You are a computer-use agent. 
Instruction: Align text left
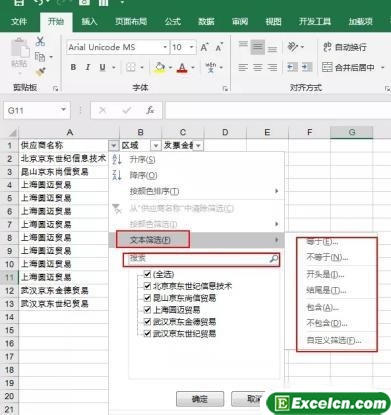(243, 68)
